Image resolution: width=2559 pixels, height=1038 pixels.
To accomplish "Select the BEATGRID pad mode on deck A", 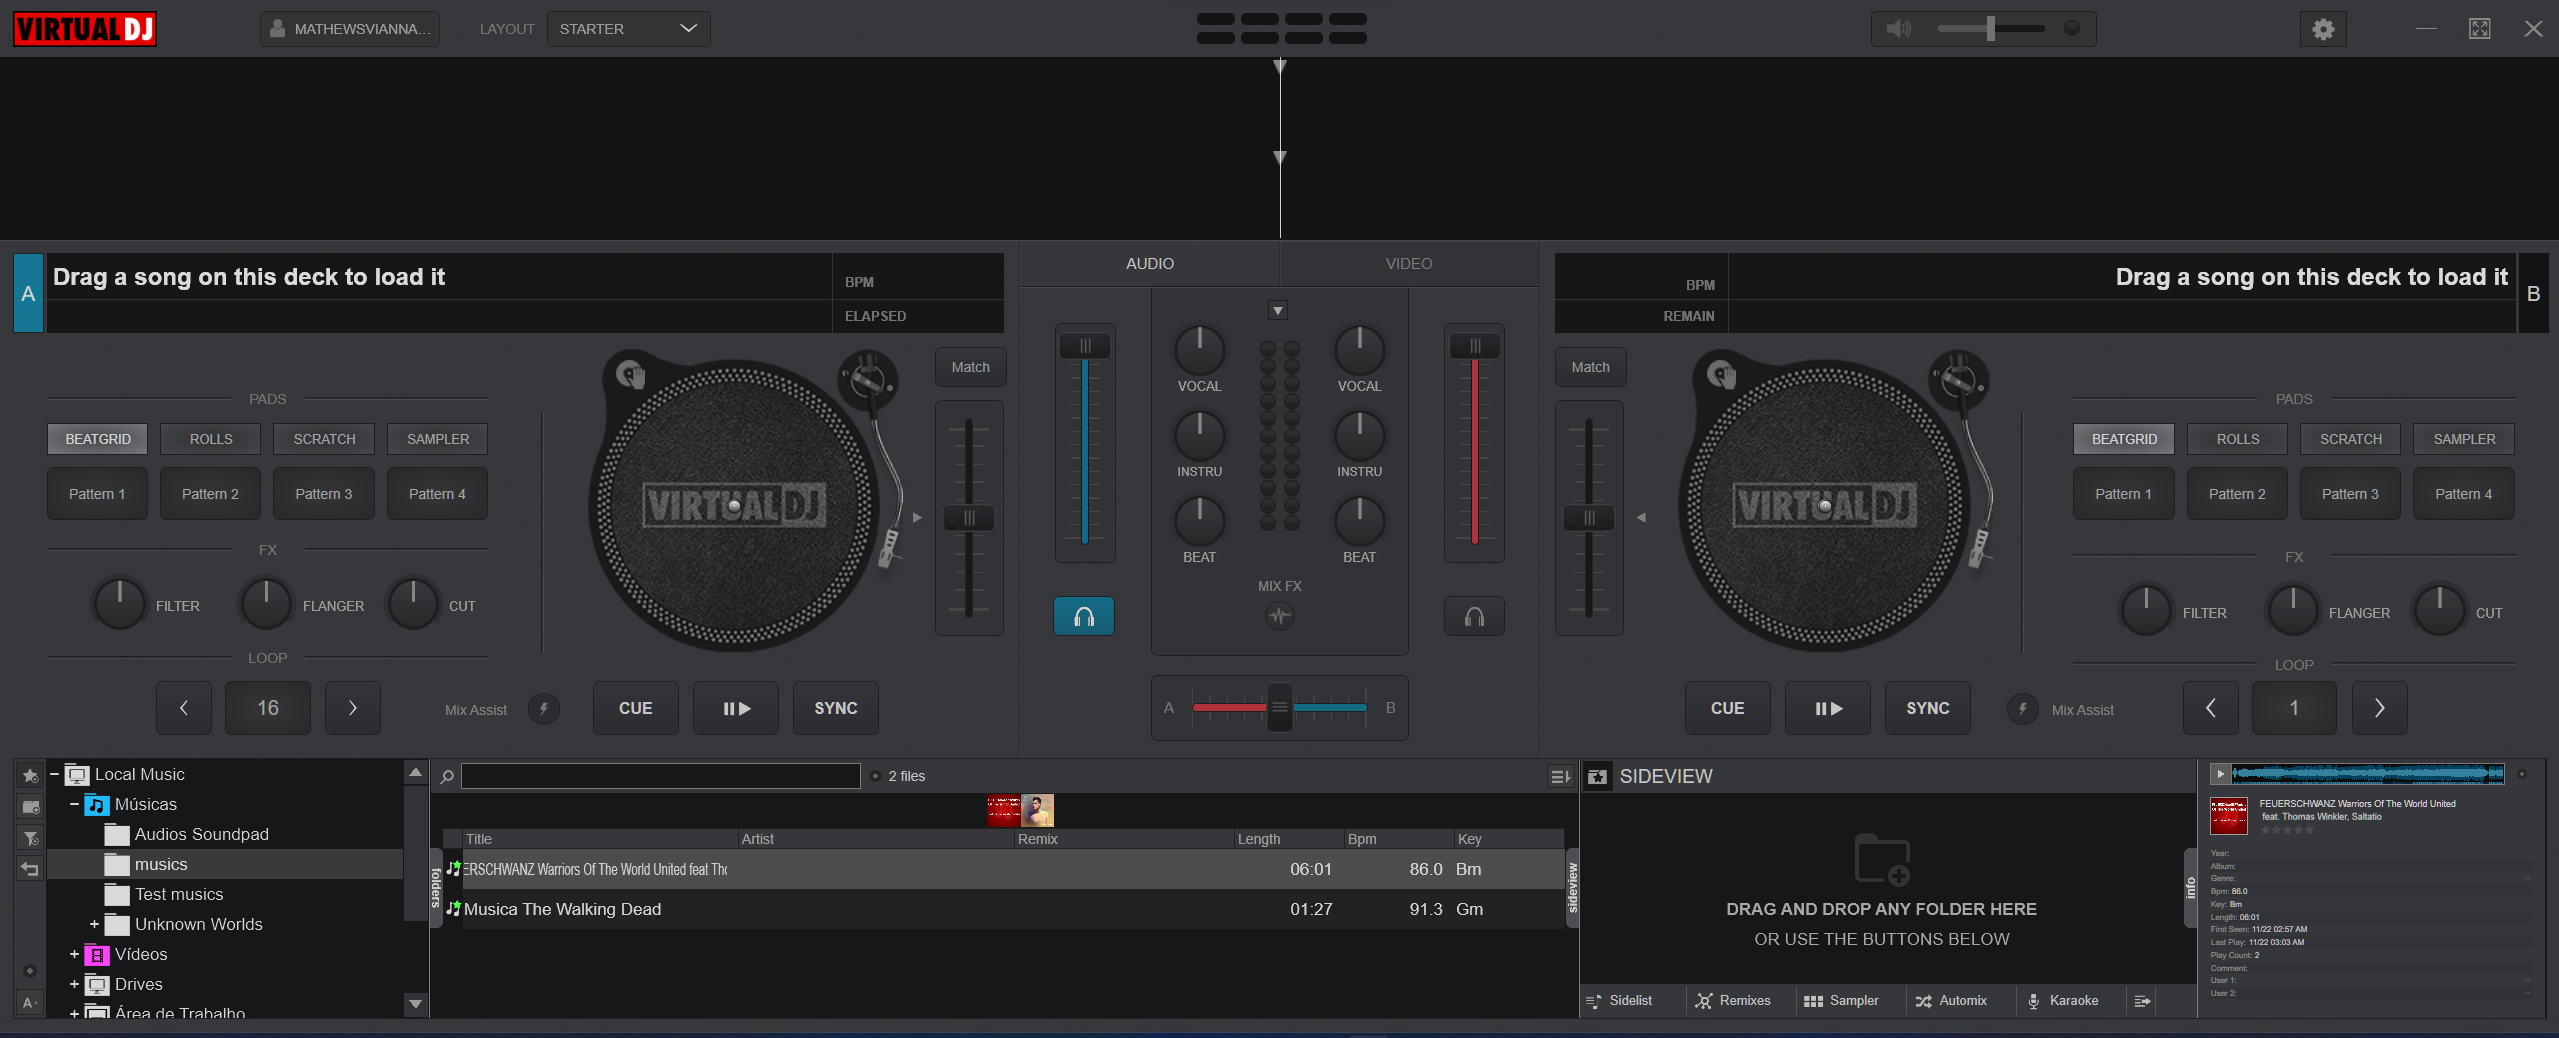I will point(98,439).
